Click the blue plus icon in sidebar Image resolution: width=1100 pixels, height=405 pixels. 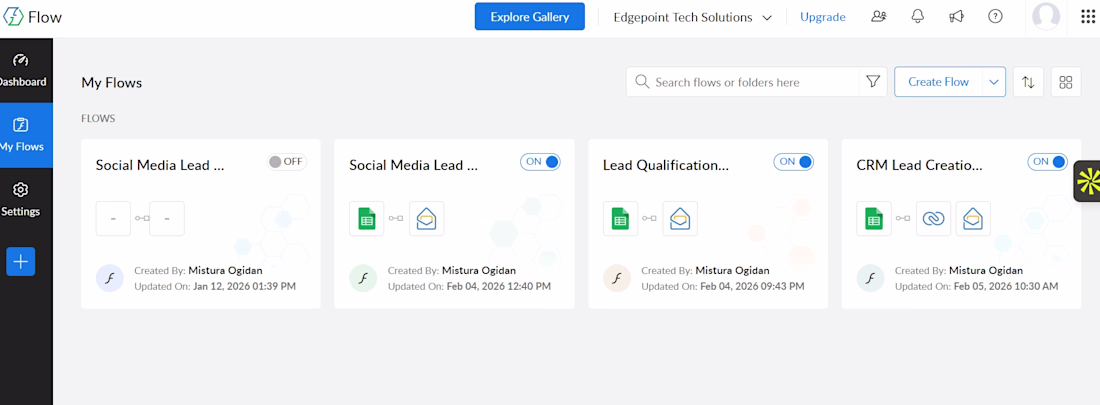[21, 262]
